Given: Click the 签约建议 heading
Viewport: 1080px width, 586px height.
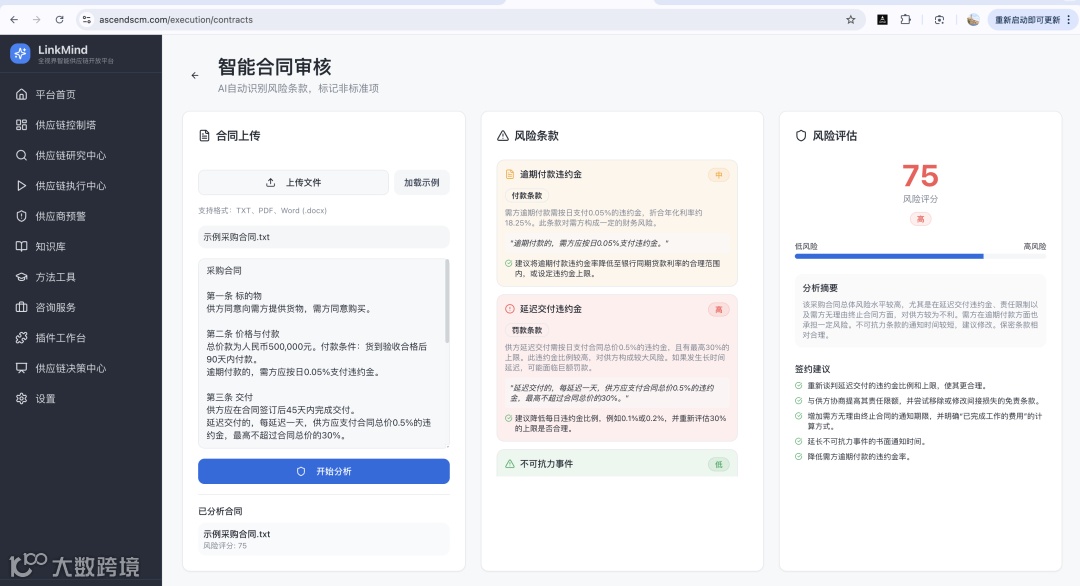Looking at the screenshot, I should coord(812,369).
